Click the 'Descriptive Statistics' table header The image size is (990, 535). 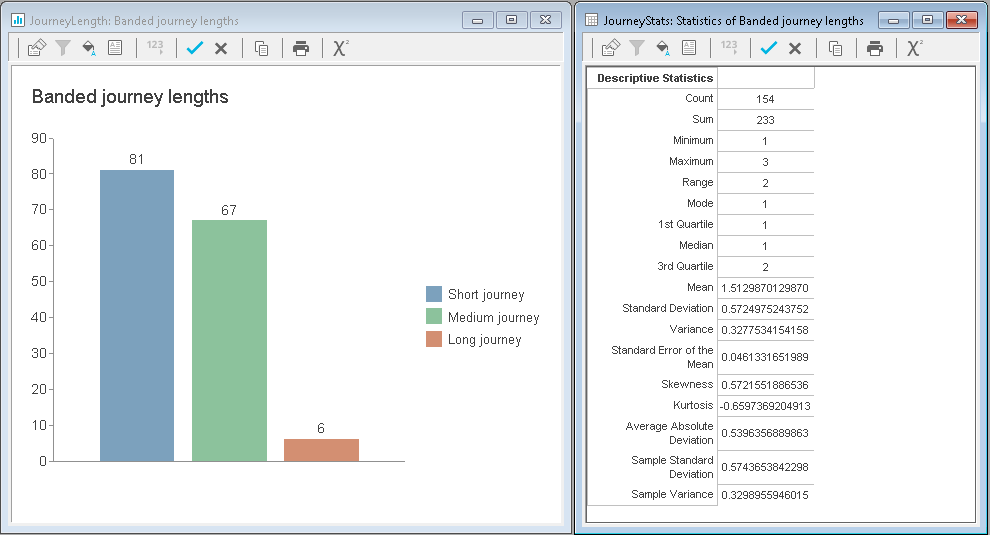coord(655,78)
